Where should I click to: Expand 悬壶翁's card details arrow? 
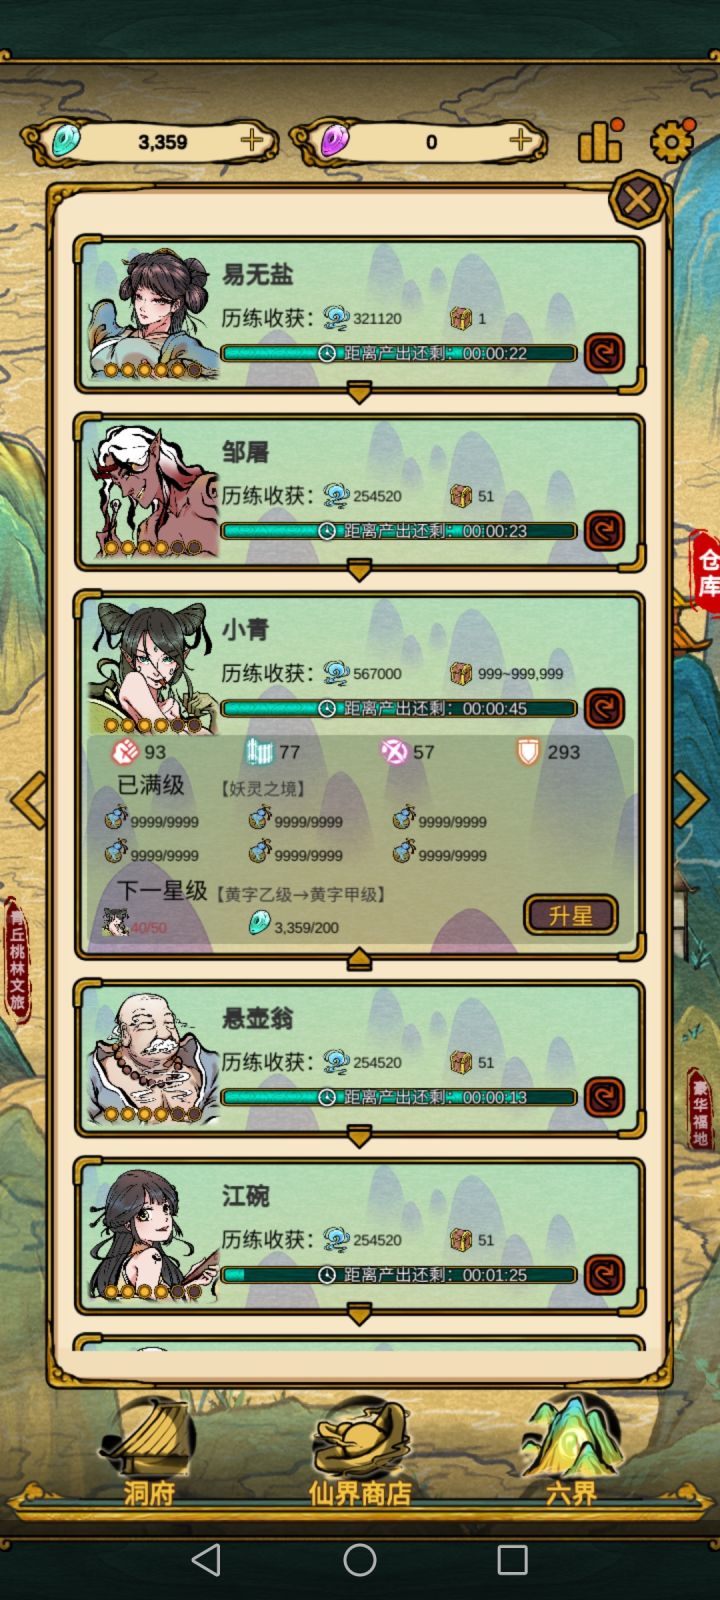(359, 1137)
